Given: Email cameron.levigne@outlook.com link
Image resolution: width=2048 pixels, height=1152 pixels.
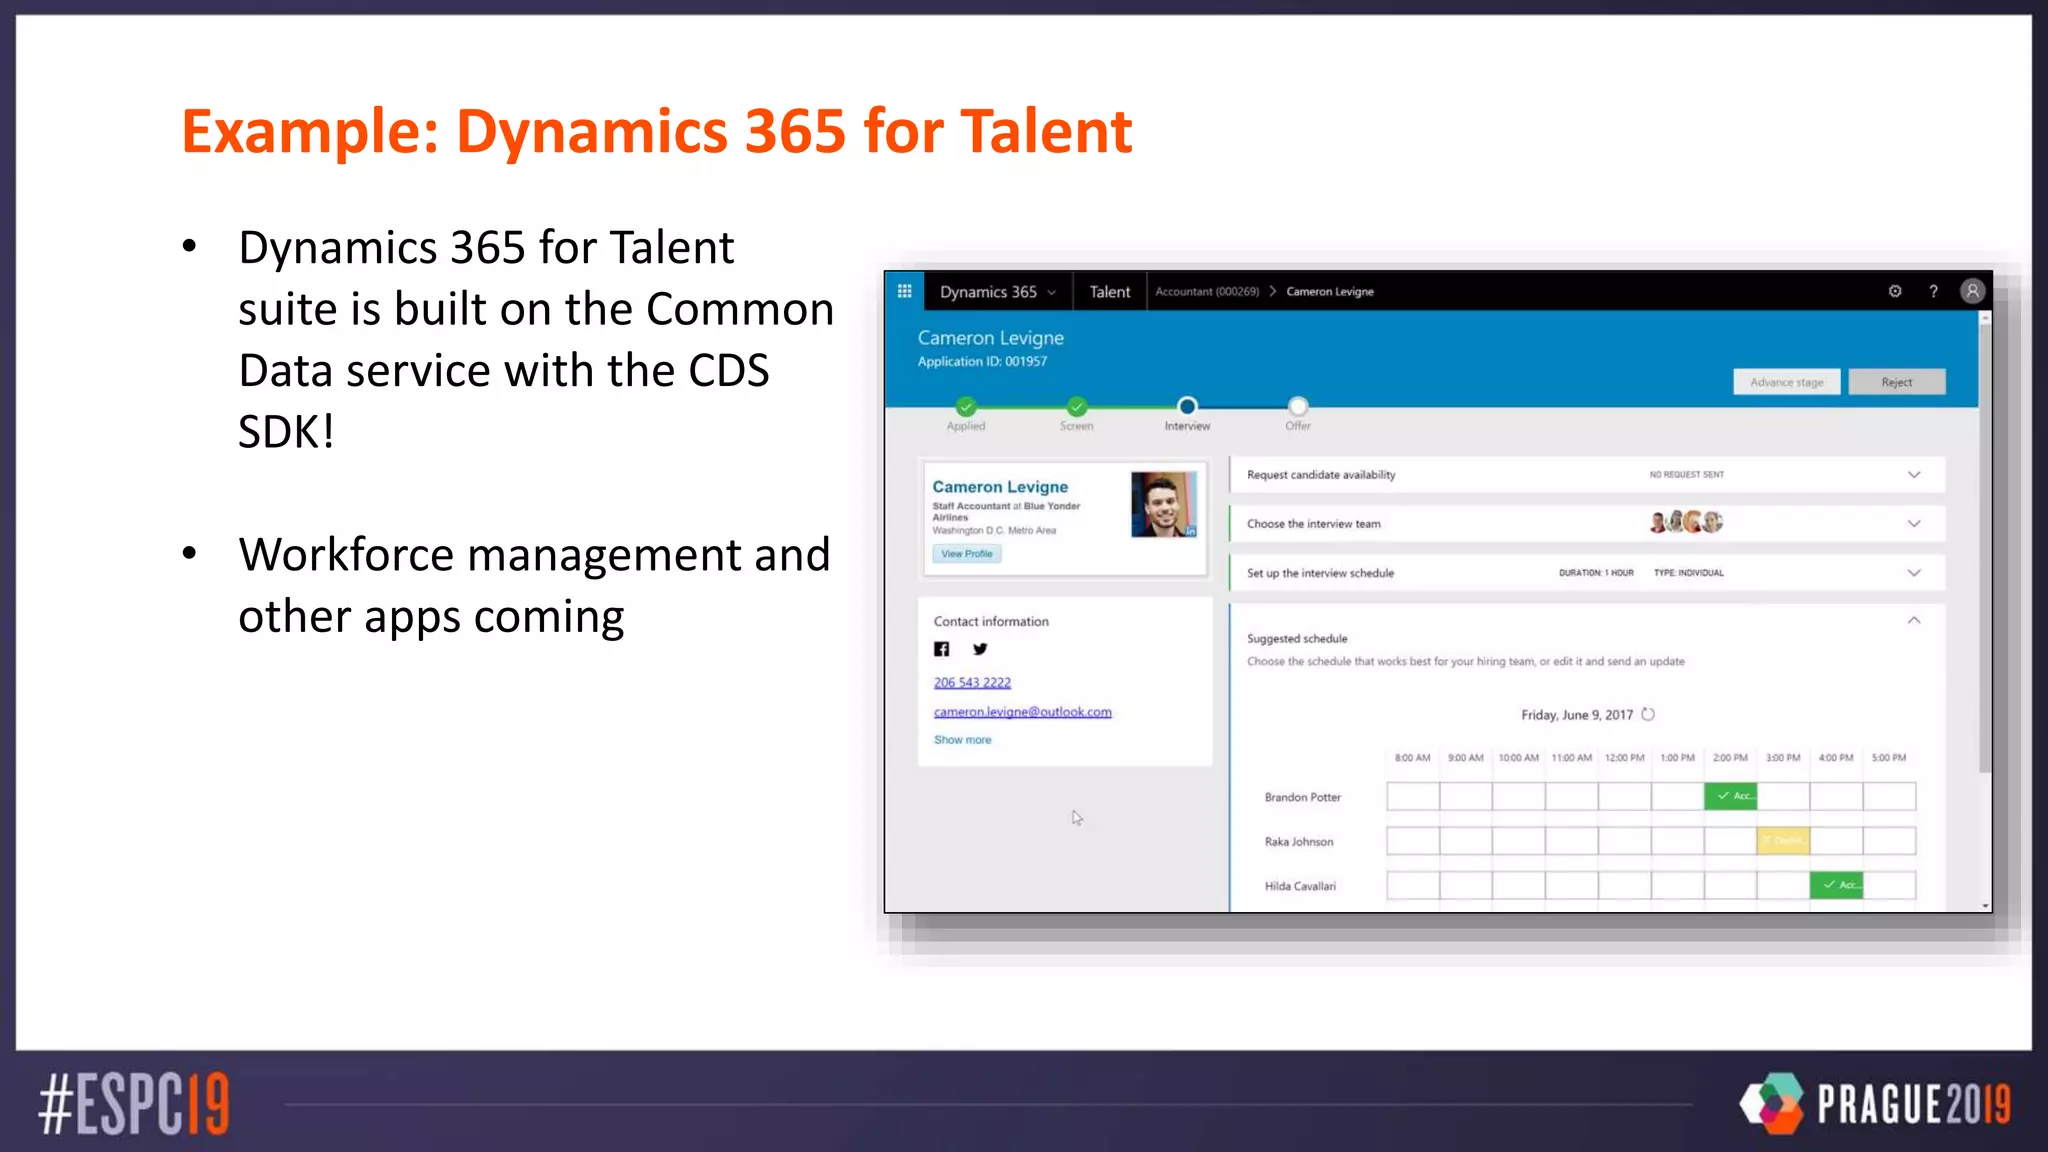Looking at the screenshot, I should point(1022,712).
